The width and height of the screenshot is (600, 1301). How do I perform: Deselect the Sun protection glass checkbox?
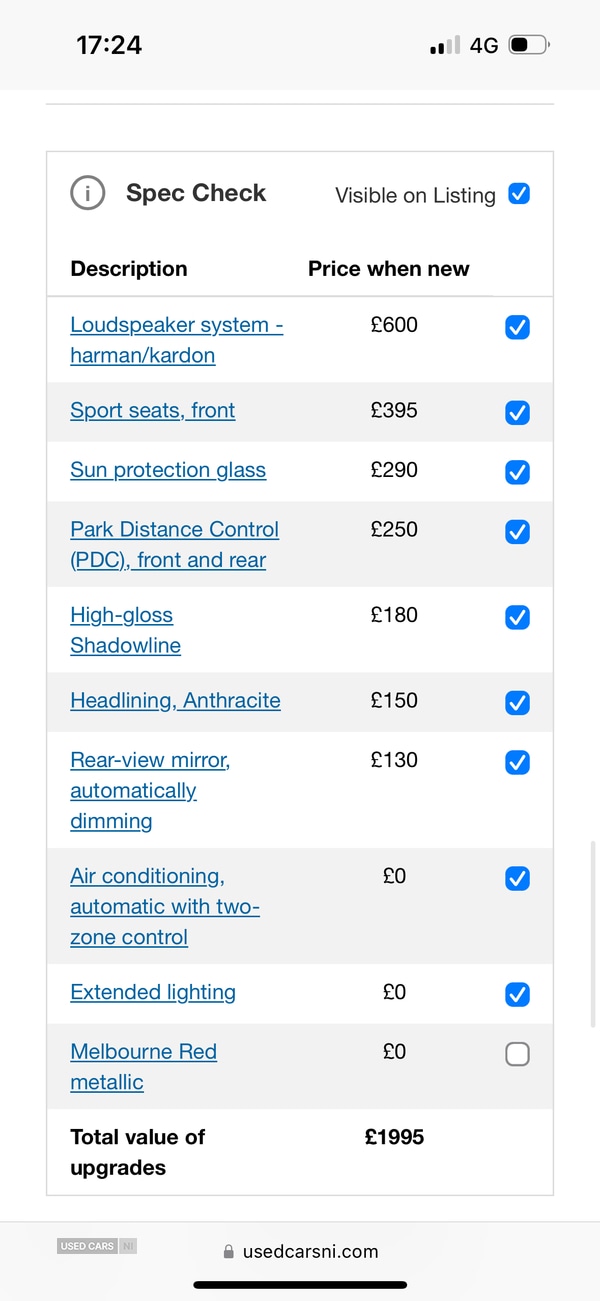tap(517, 472)
